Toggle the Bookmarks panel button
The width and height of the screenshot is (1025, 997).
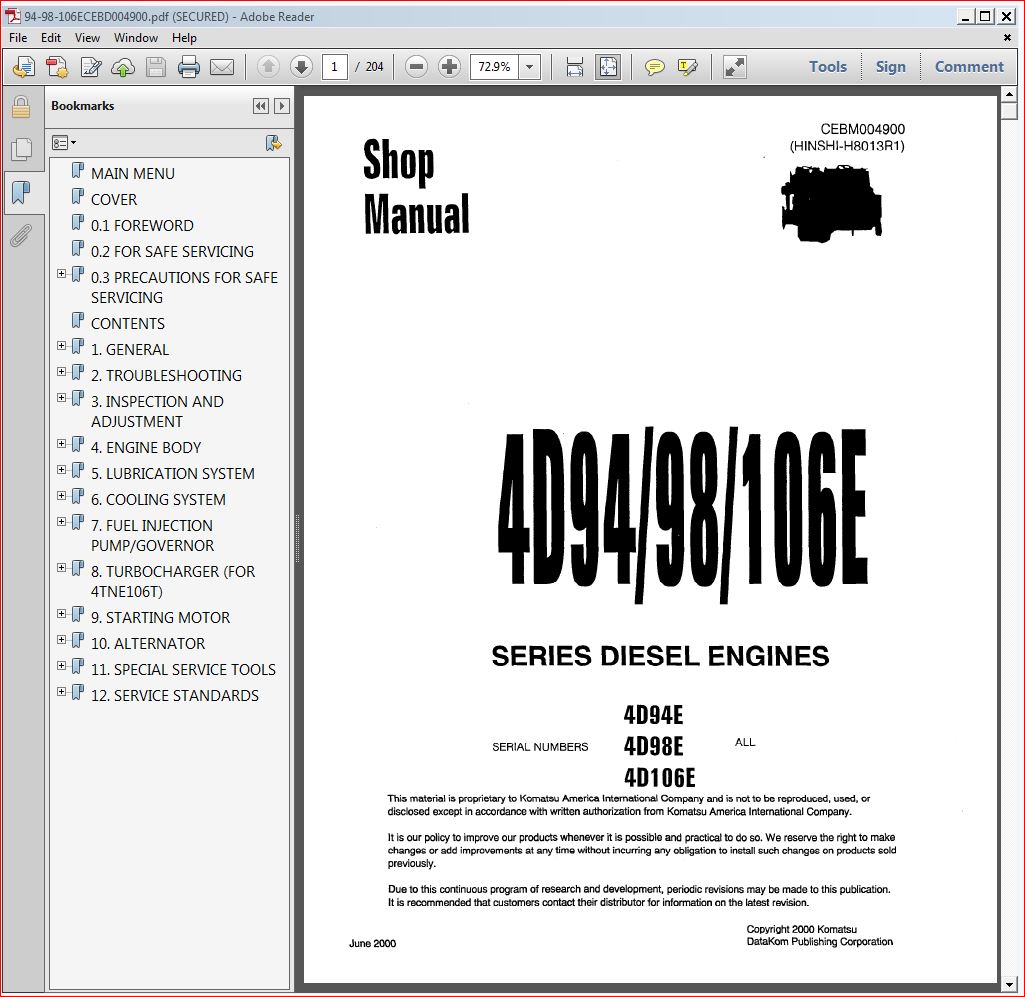tap(20, 193)
